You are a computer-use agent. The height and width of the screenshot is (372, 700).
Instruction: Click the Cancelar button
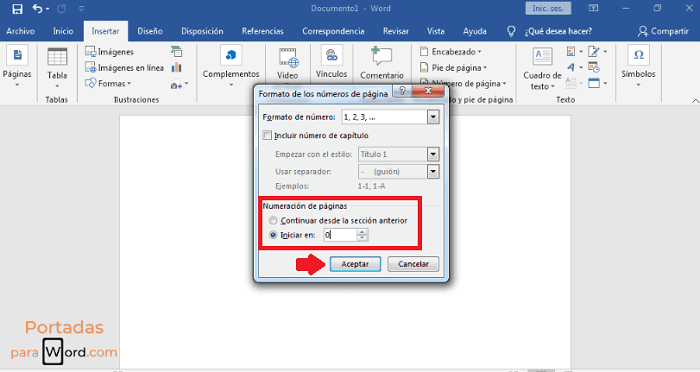click(413, 264)
